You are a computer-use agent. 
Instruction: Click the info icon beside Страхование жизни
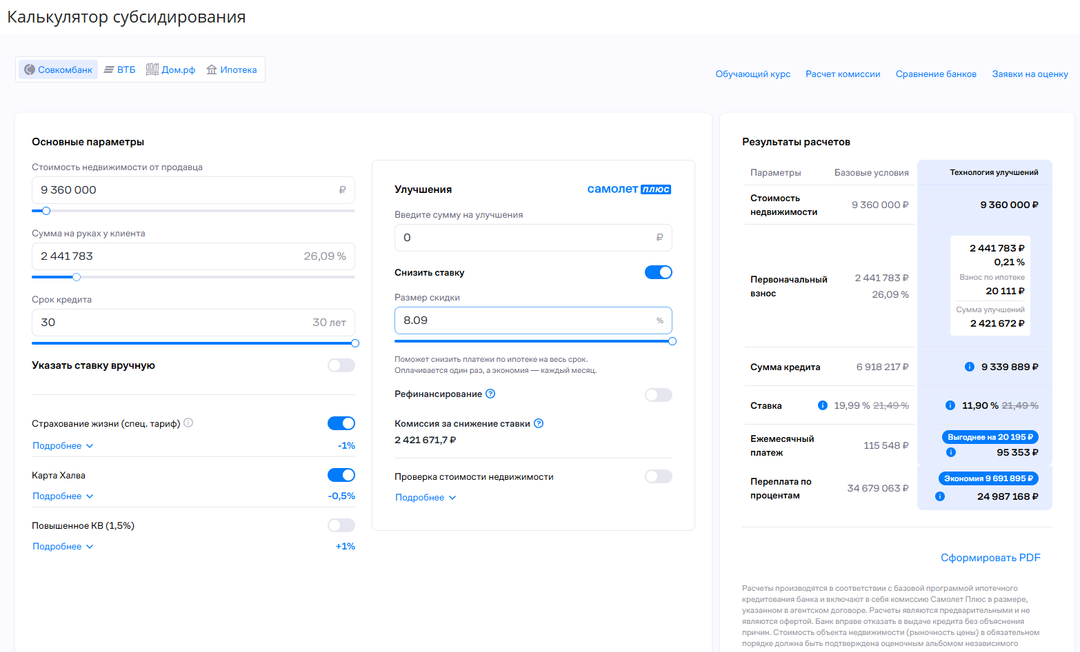point(188,423)
